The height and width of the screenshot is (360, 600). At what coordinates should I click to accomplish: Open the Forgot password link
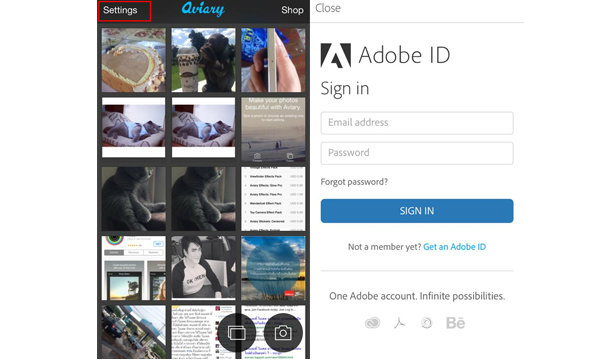[x=354, y=182]
